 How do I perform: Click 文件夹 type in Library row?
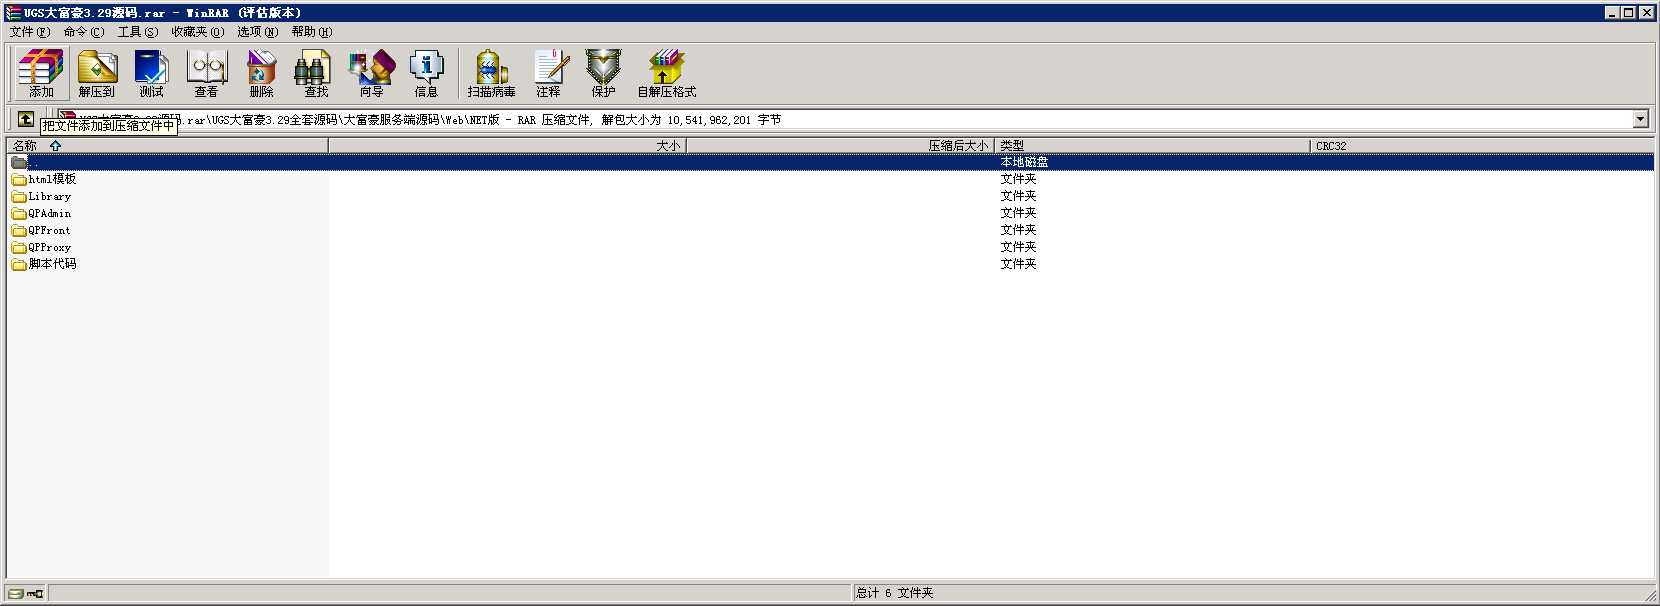(x=1018, y=197)
